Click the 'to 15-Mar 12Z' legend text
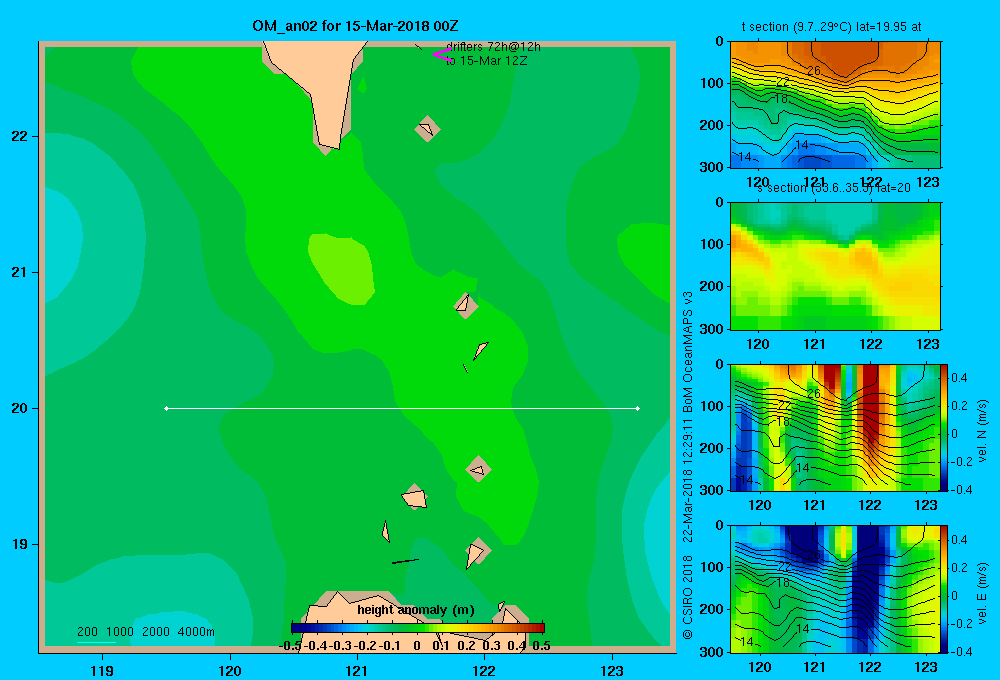The height and width of the screenshot is (680, 1000). tap(487, 61)
